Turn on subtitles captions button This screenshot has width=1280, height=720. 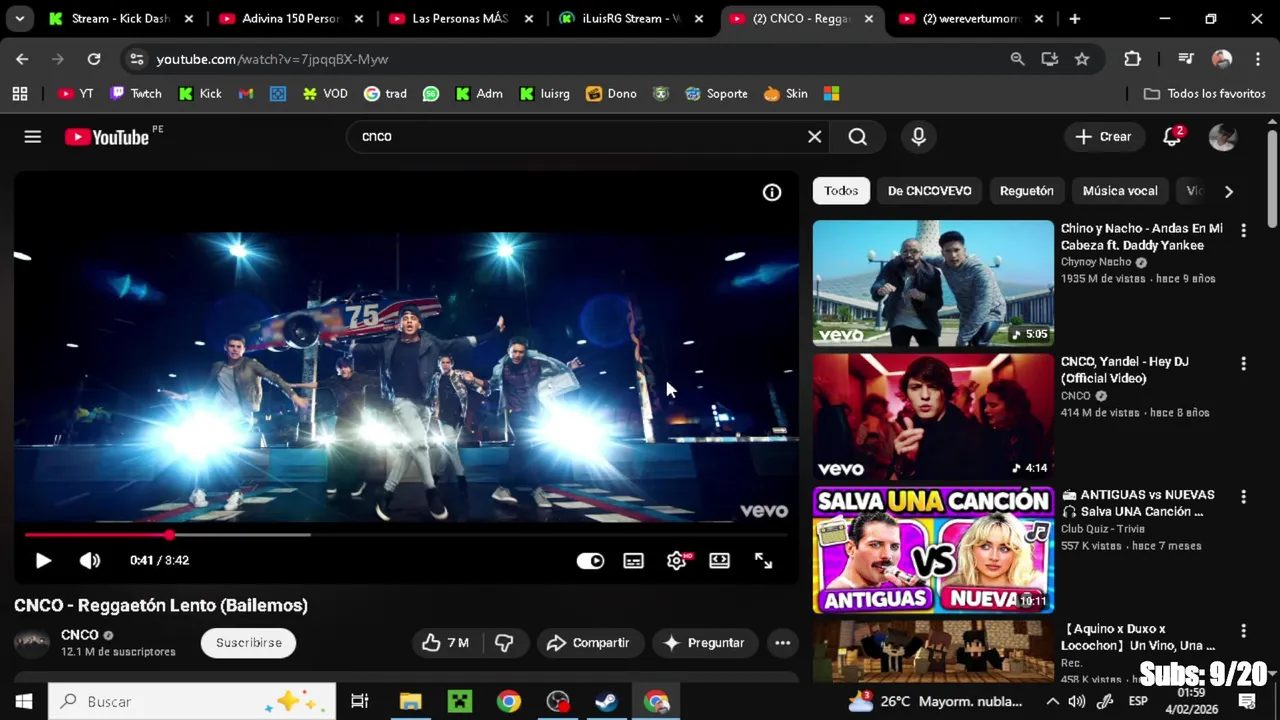(634, 561)
